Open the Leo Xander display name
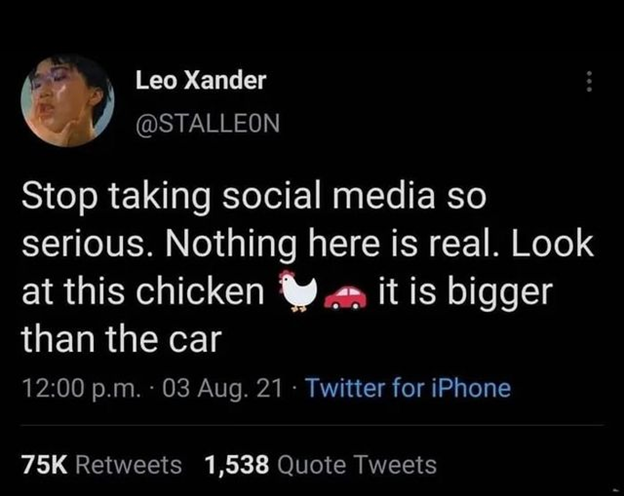Screen dimensions: 624x496 tap(201, 80)
